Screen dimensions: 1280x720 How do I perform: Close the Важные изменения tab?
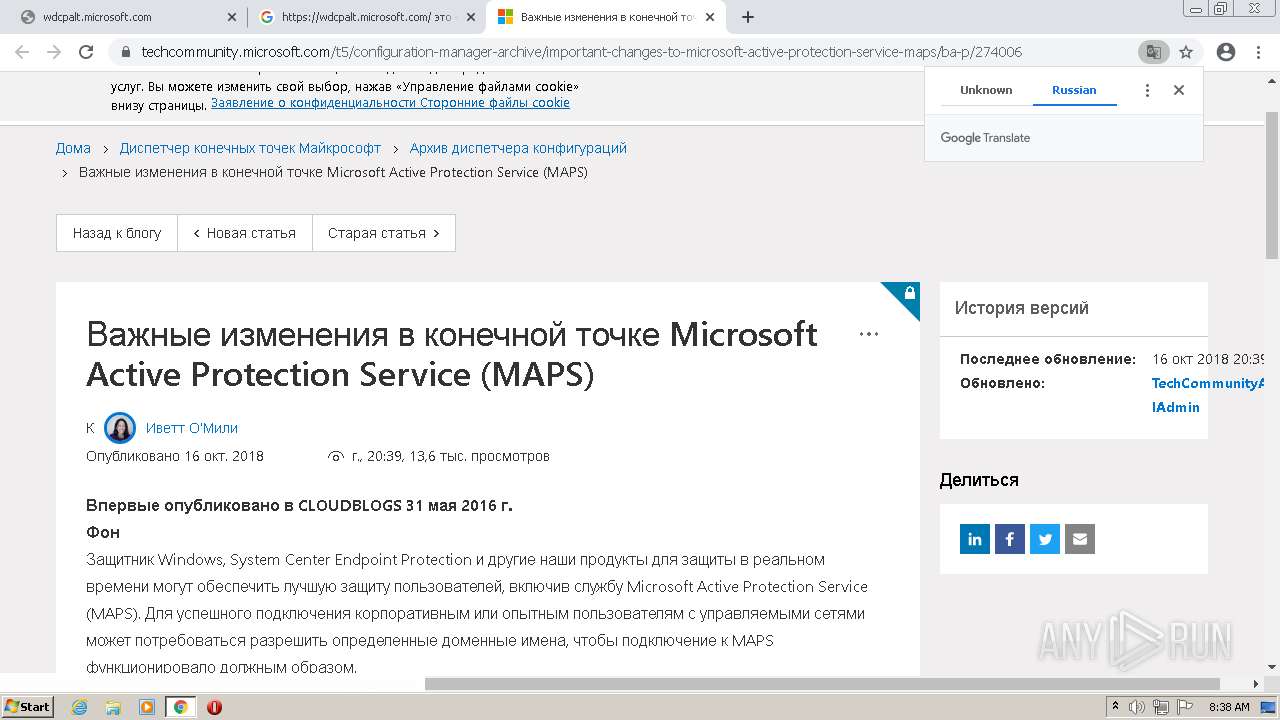click(711, 17)
